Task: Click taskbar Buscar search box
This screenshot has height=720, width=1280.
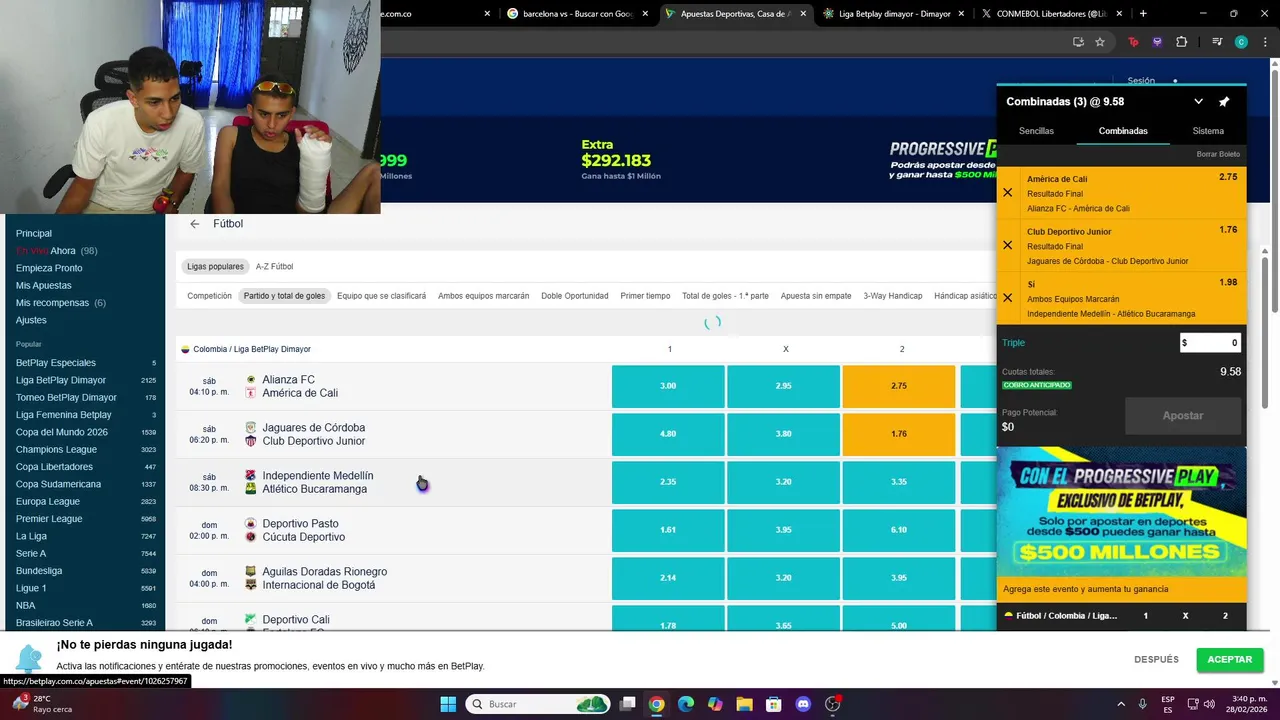Action: (539, 704)
